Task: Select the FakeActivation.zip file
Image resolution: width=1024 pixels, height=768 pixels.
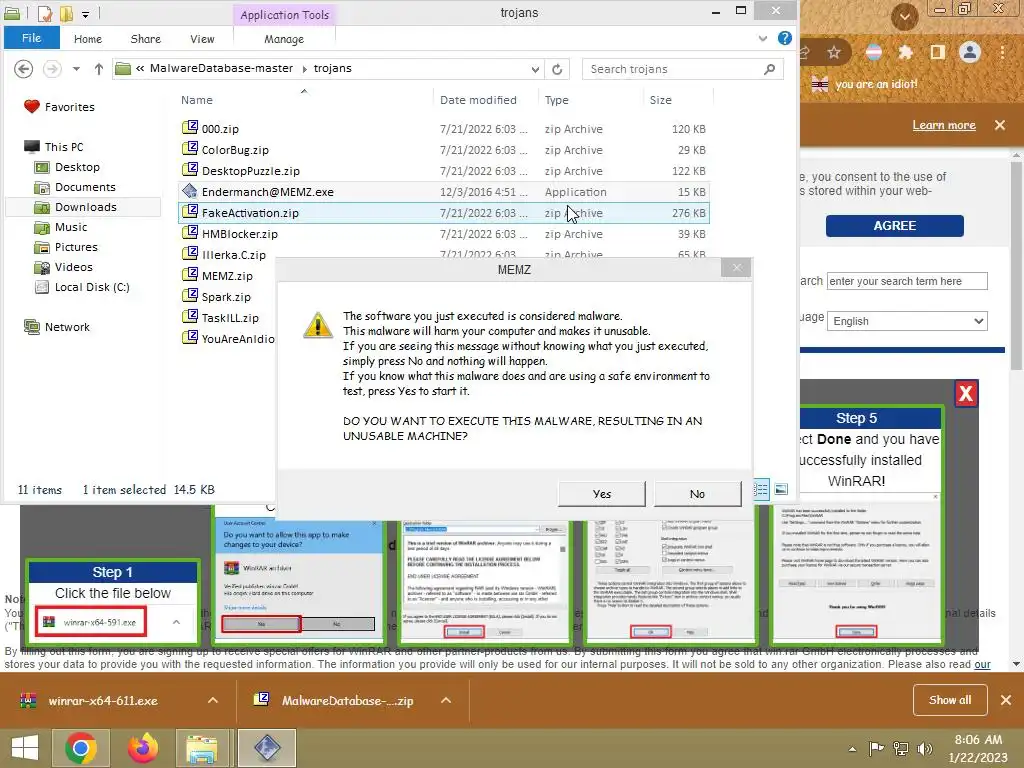Action: coord(249,213)
